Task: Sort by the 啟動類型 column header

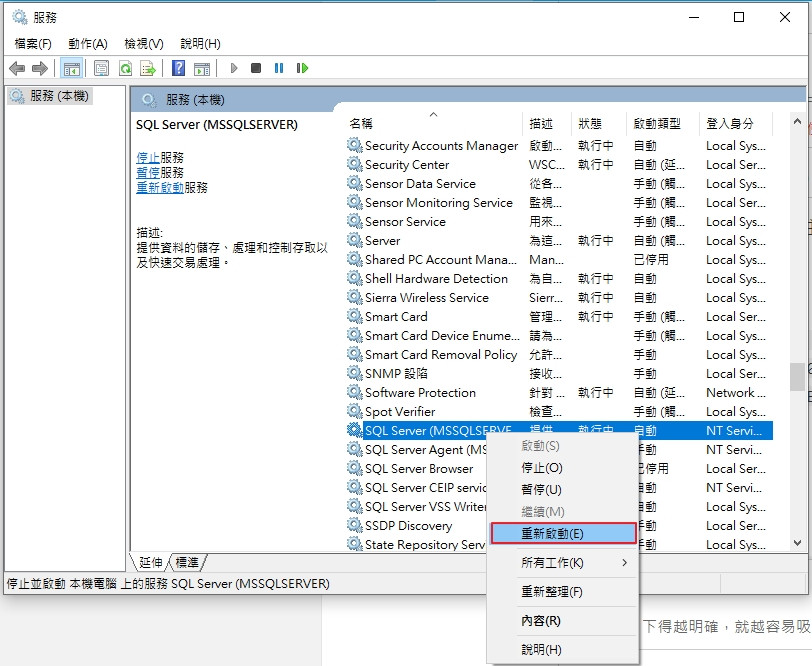Action: (x=662, y=123)
